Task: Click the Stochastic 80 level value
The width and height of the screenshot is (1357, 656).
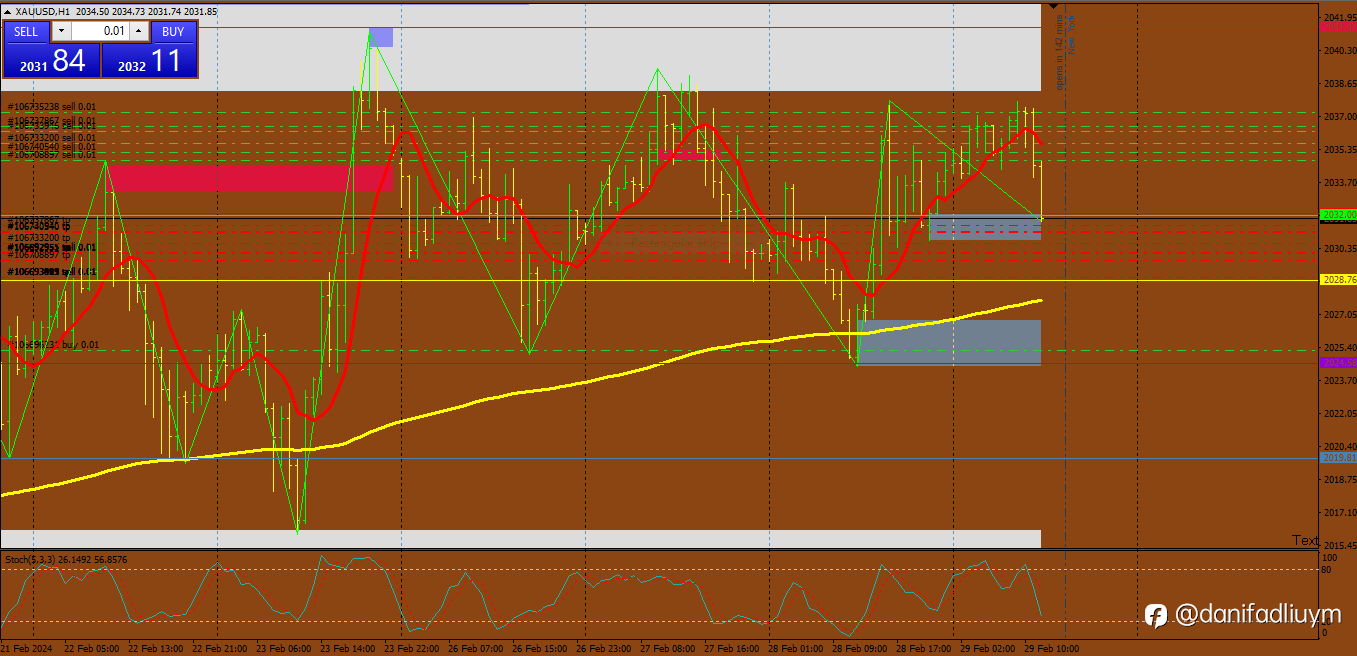Action: click(1327, 570)
